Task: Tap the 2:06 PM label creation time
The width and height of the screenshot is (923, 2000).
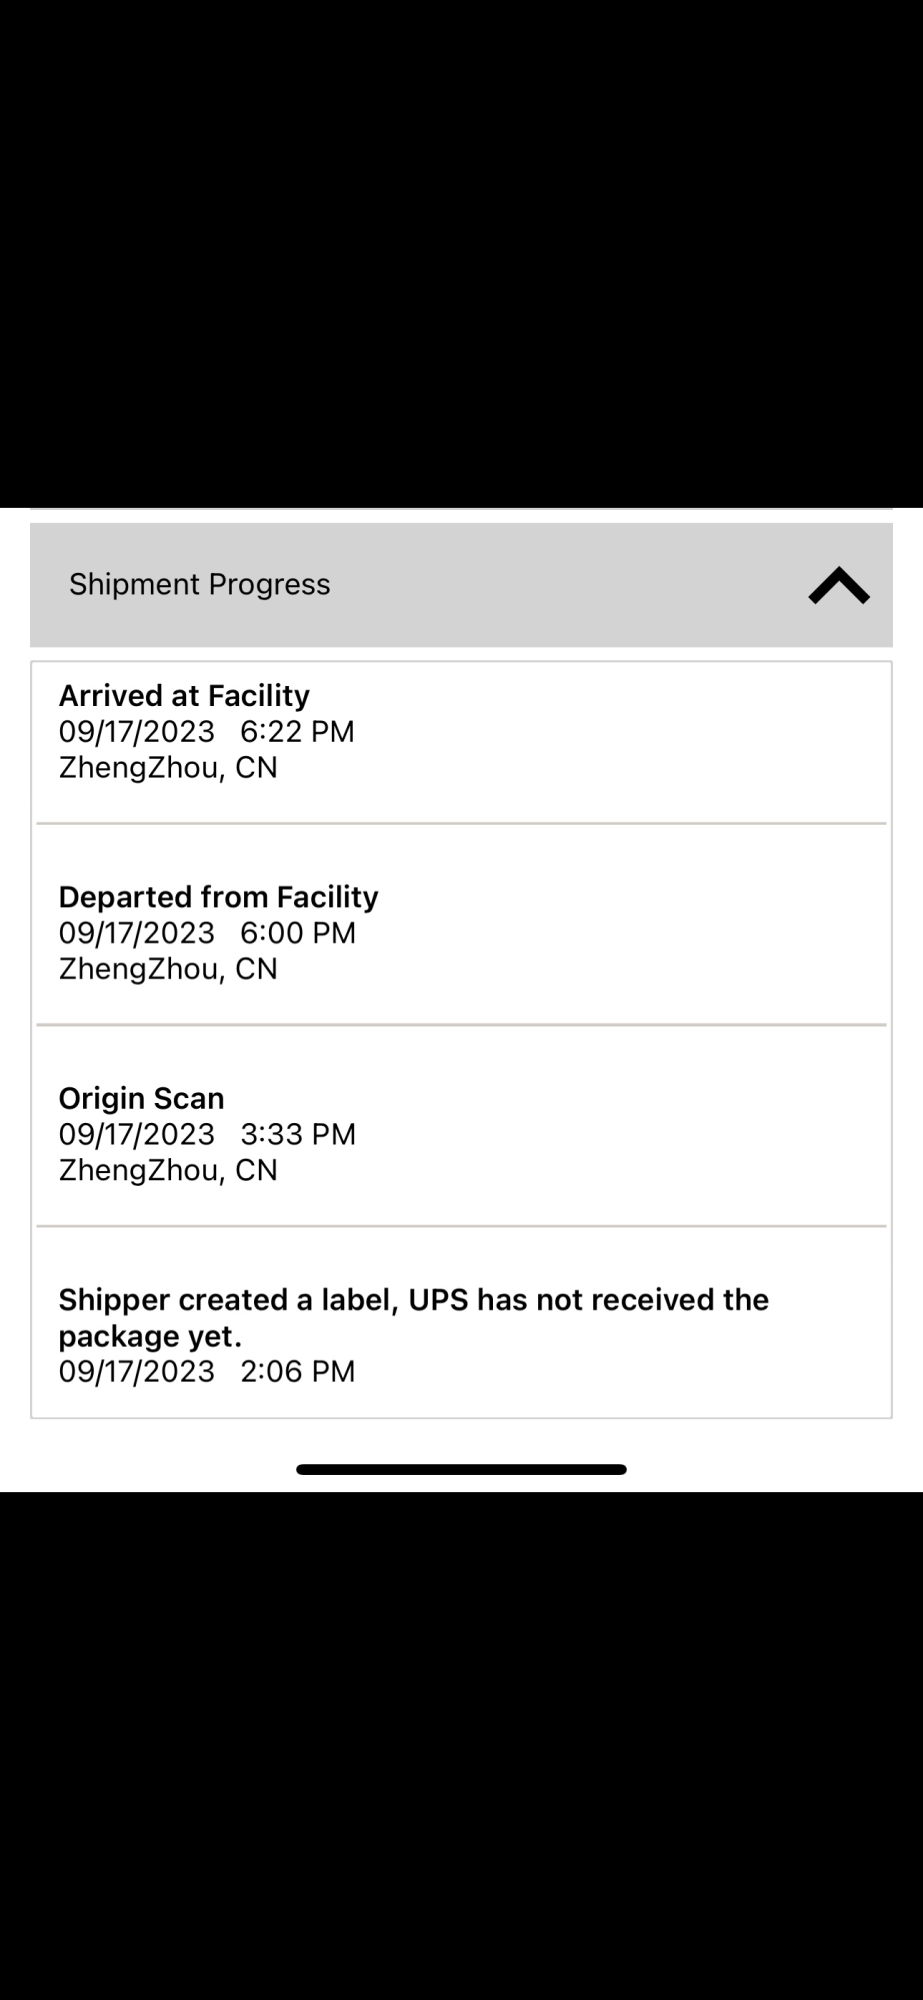Action: [297, 1372]
